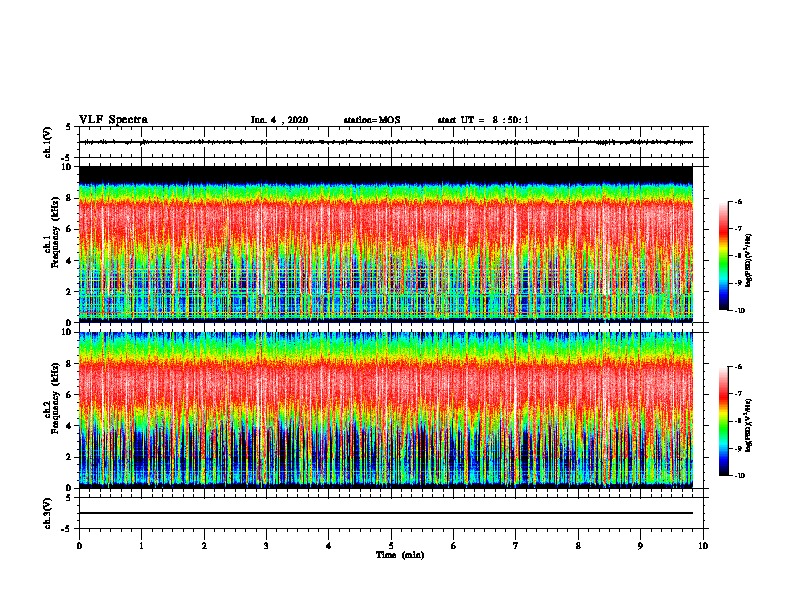
Task: Click the "ch.3(V)" waveform axis label
Action: pyautogui.click(x=48, y=513)
